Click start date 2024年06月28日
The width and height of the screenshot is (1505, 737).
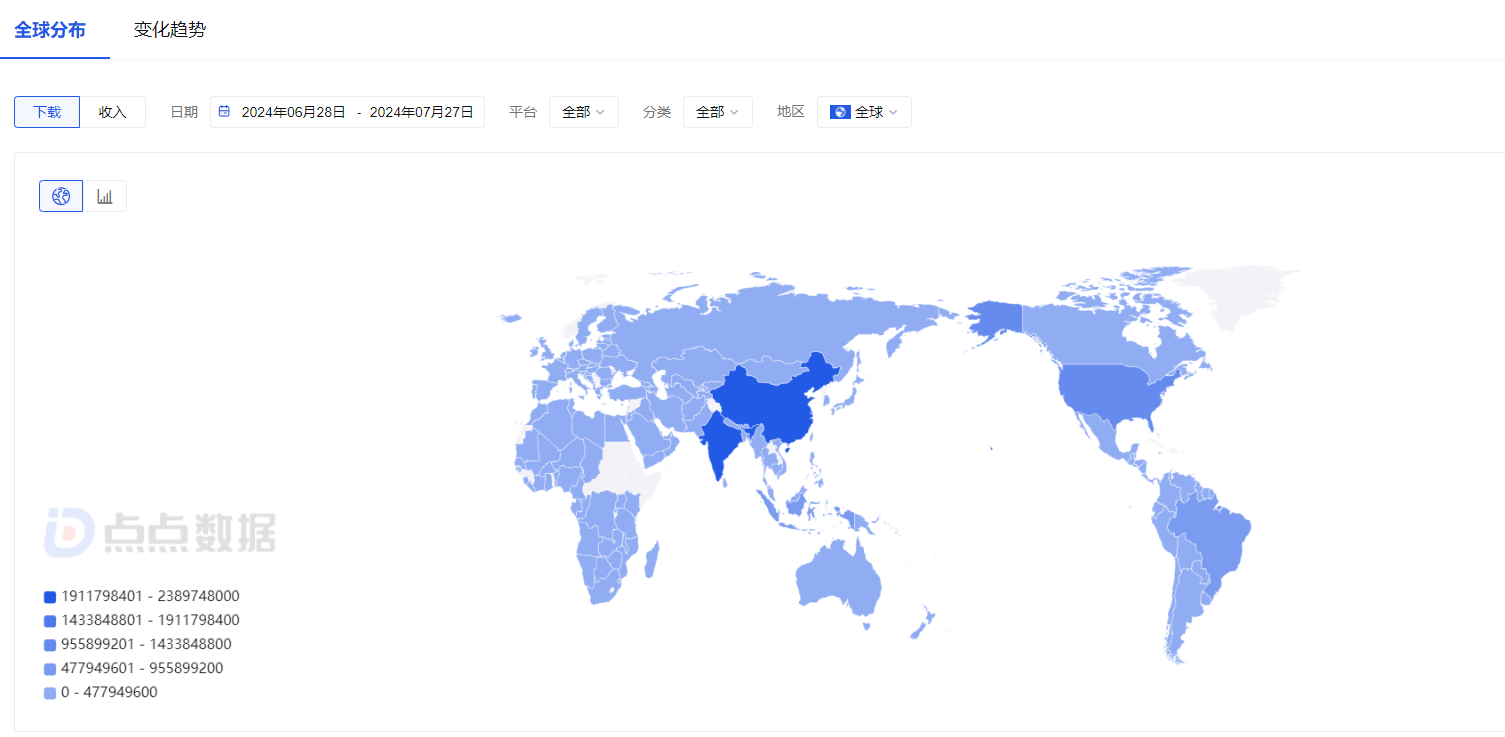tap(294, 112)
